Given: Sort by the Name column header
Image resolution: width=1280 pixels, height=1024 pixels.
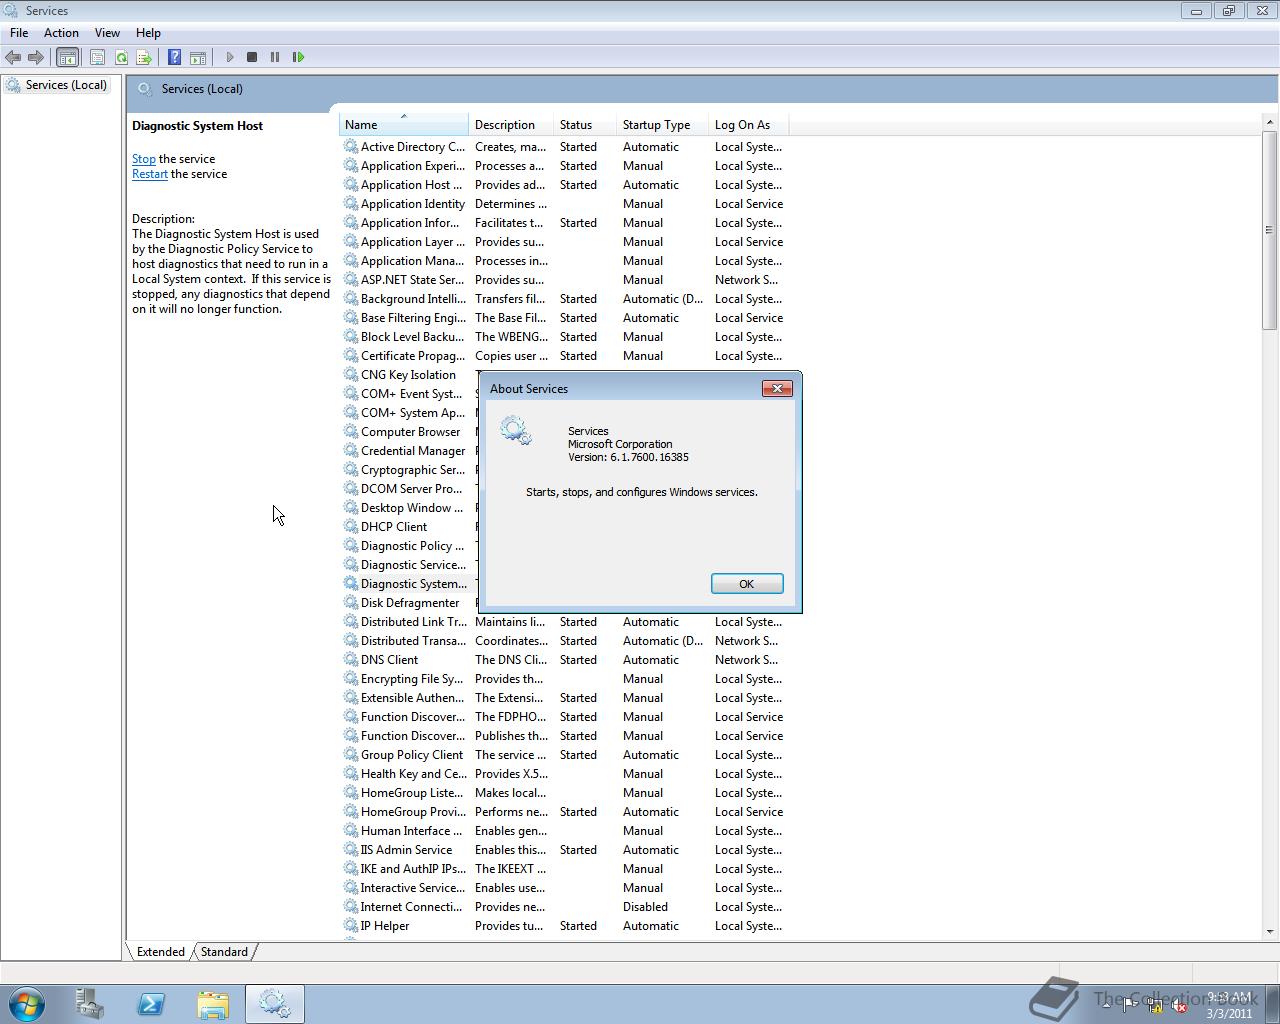Looking at the screenshot, I should [x=403, y=125].
